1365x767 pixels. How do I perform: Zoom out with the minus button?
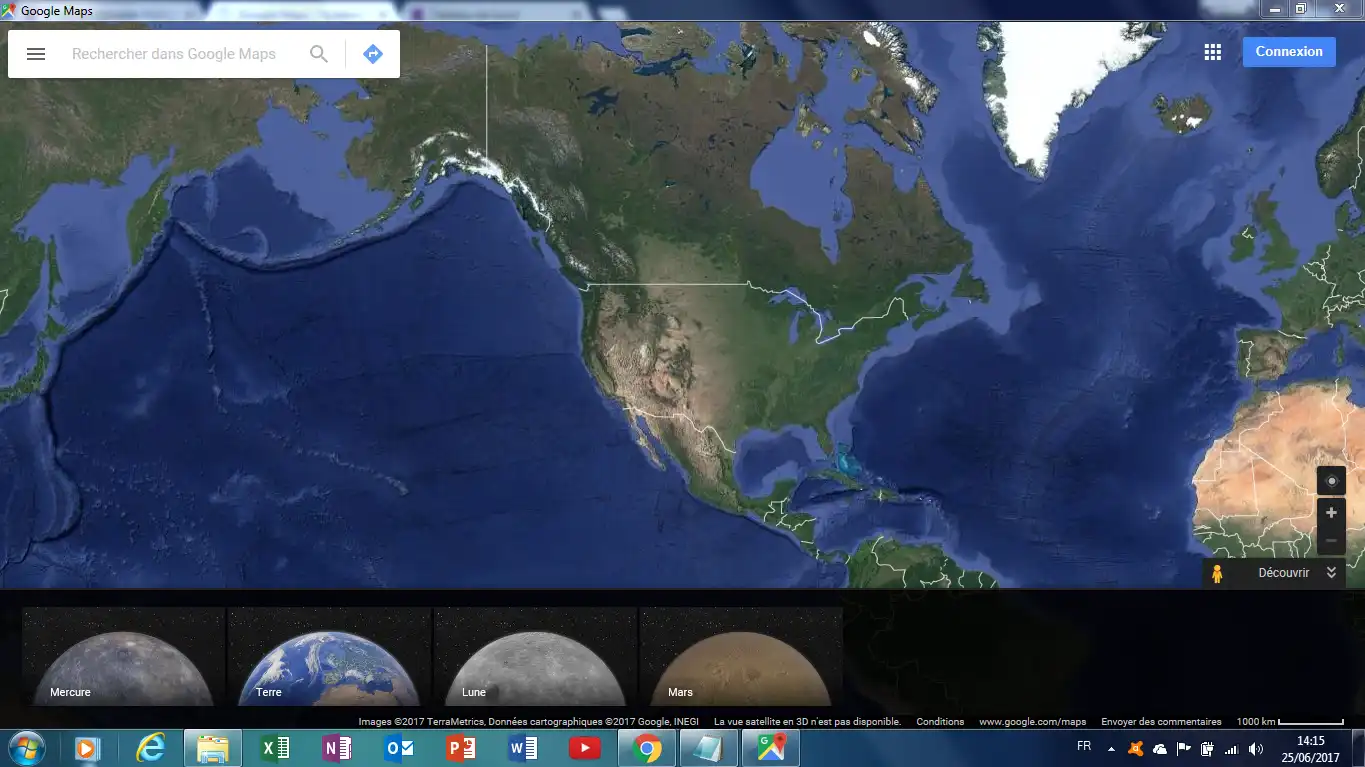pyautogui.click(x=1331, y=541)
